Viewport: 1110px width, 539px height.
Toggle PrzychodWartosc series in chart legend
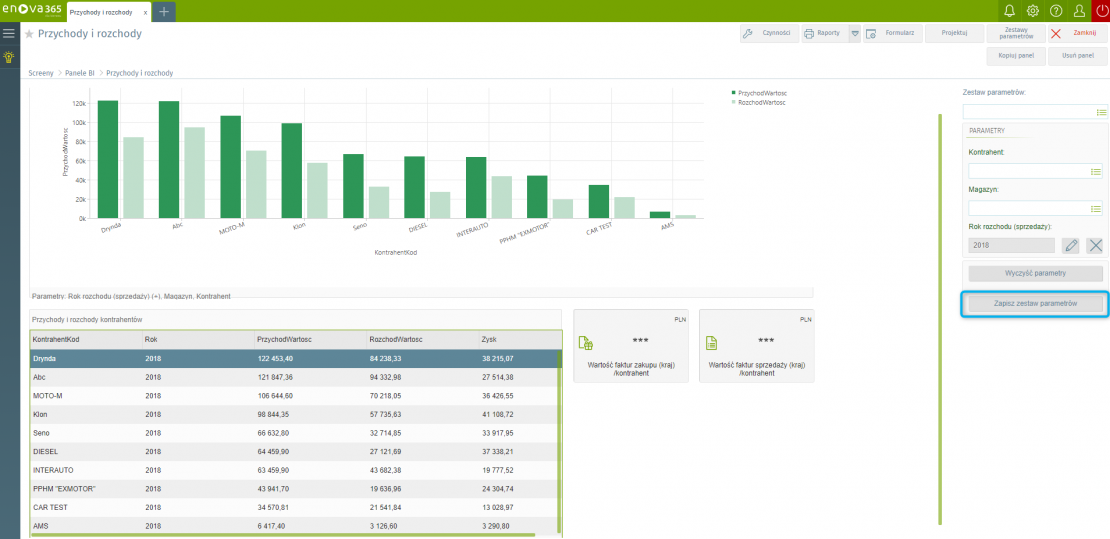click(x=759, y=92)
